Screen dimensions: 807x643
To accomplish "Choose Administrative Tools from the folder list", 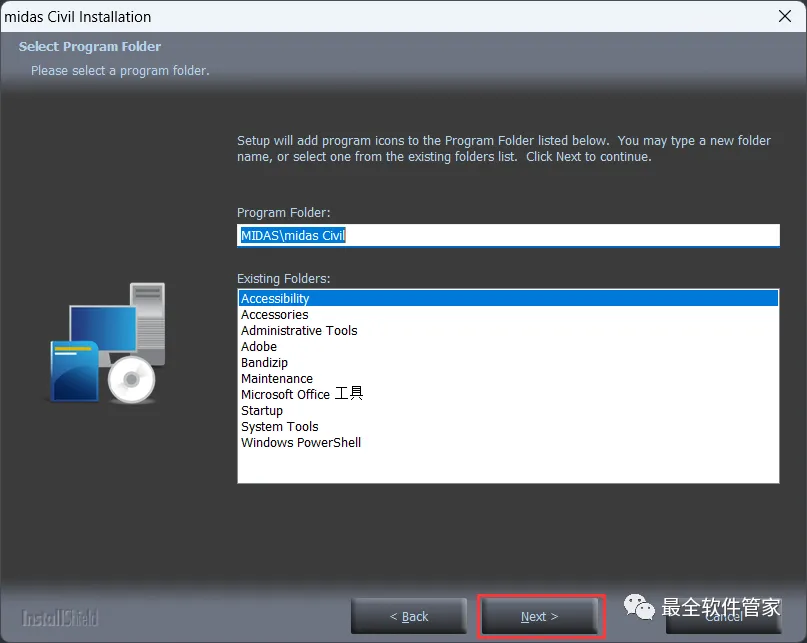I will coord(508,331).
